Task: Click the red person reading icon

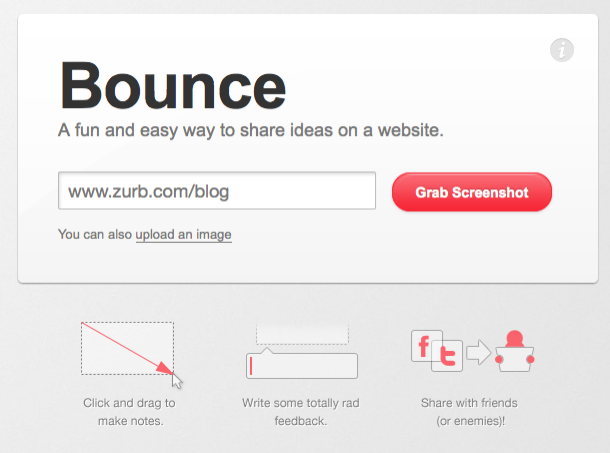Action: point(515,351)
